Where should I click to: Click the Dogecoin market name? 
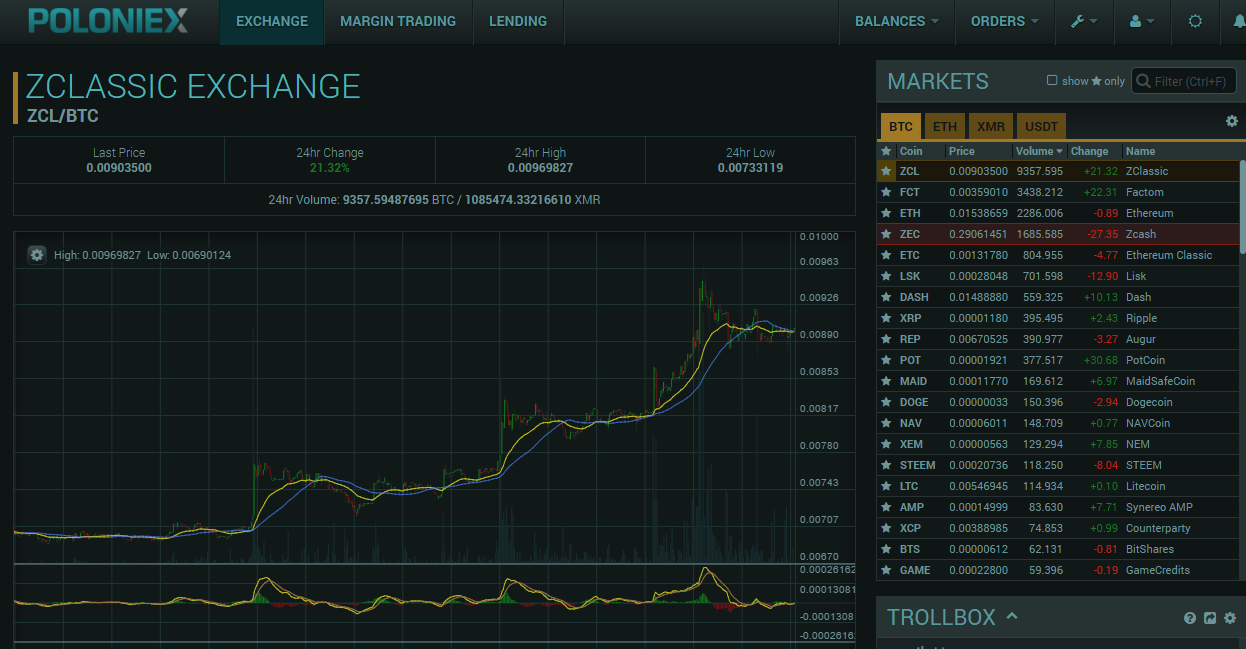pos(1150,402)
